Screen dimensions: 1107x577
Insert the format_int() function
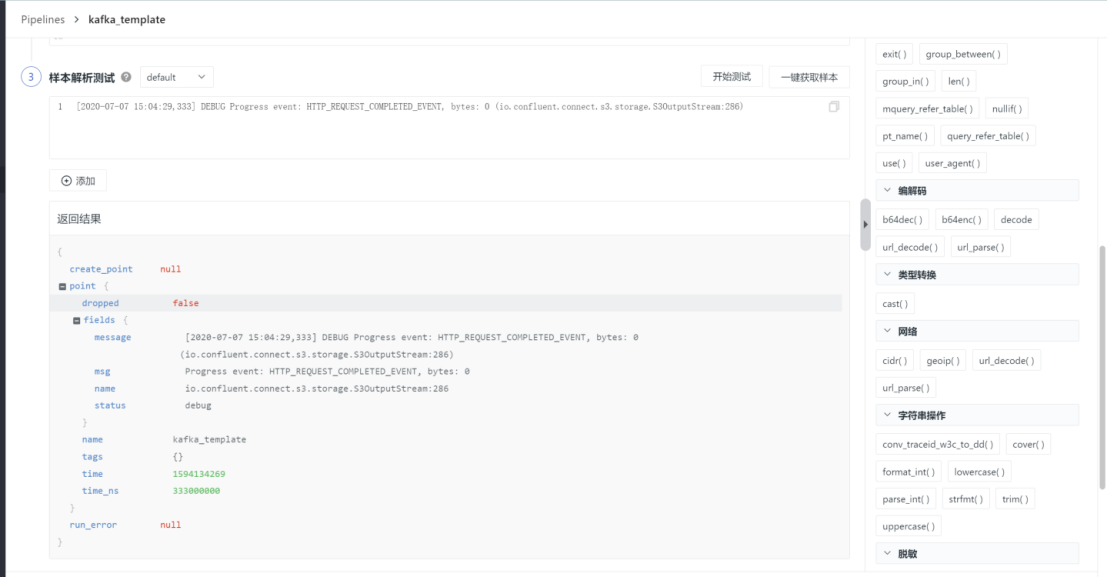pyautogui.click(x=909, y=472)
